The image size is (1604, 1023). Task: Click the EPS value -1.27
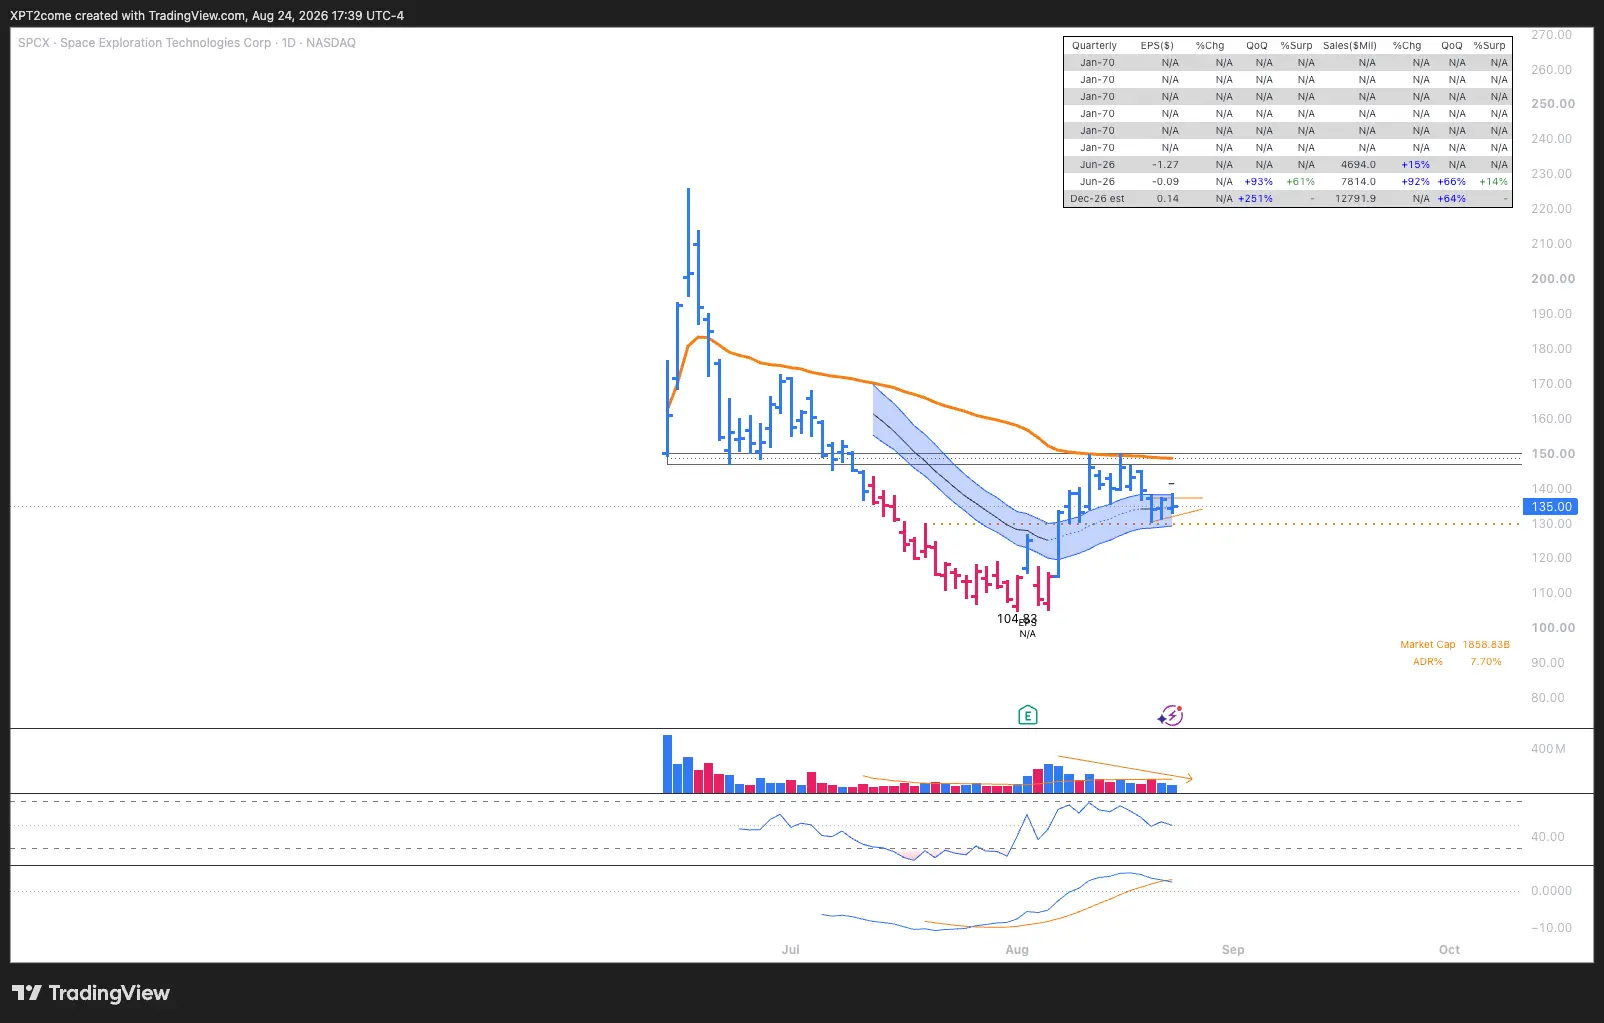(x=1165, y=165)
